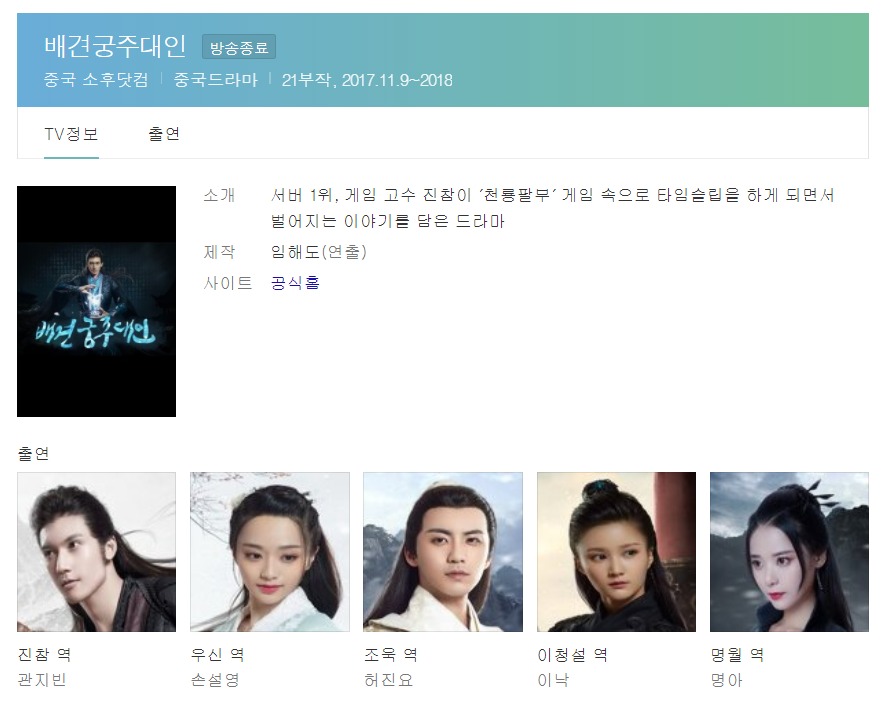This screenshot has width=885, height=717.
Task: Open actress 손설영 name link
Action: pos(215,680)
